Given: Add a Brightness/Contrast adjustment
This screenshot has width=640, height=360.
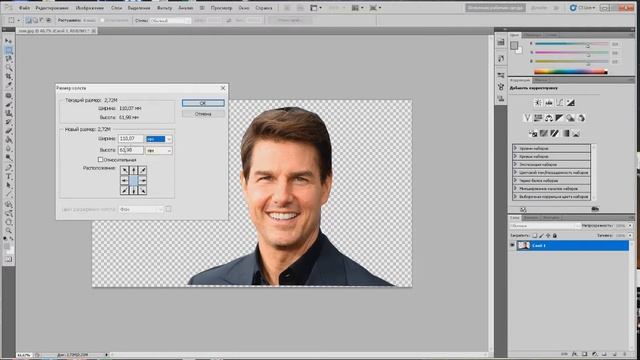Looking at the screenshot, I should click(538, 103).
